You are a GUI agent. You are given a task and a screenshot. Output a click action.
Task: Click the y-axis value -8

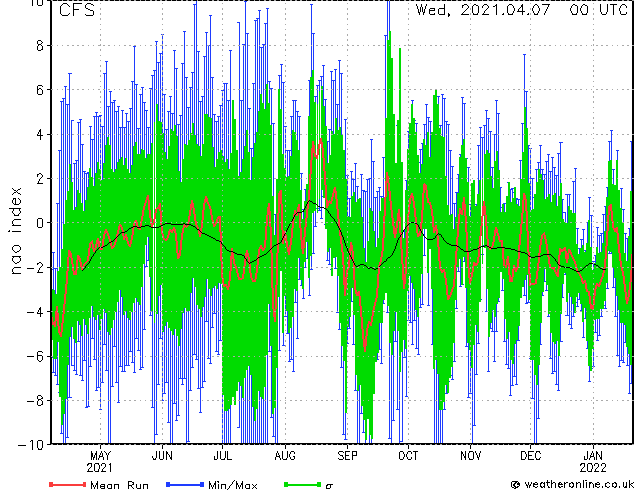pyautogui.click(x=35, y=400)
